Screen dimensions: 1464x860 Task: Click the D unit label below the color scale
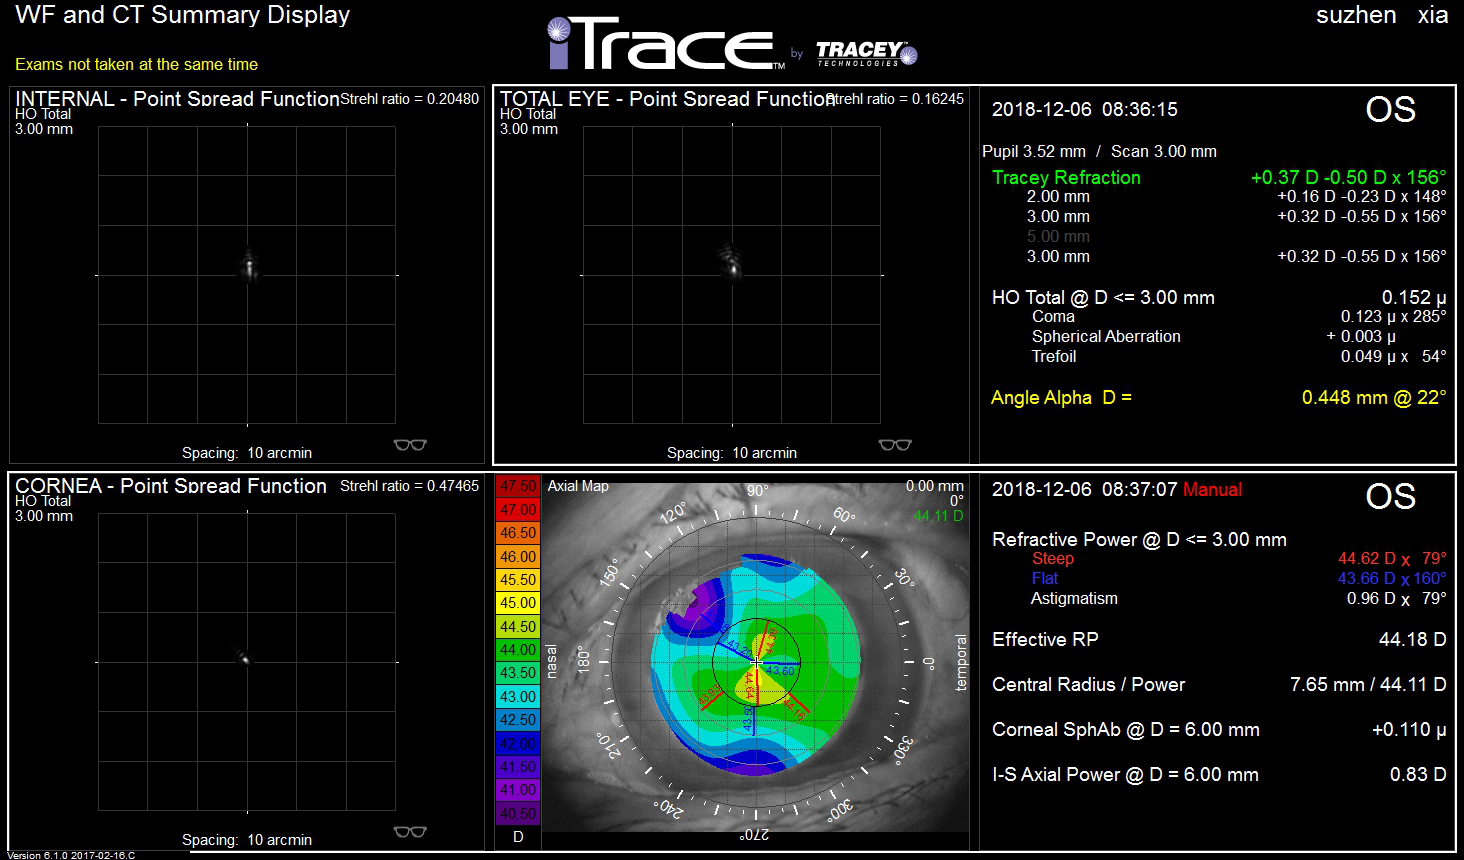(x=518, y=837)
